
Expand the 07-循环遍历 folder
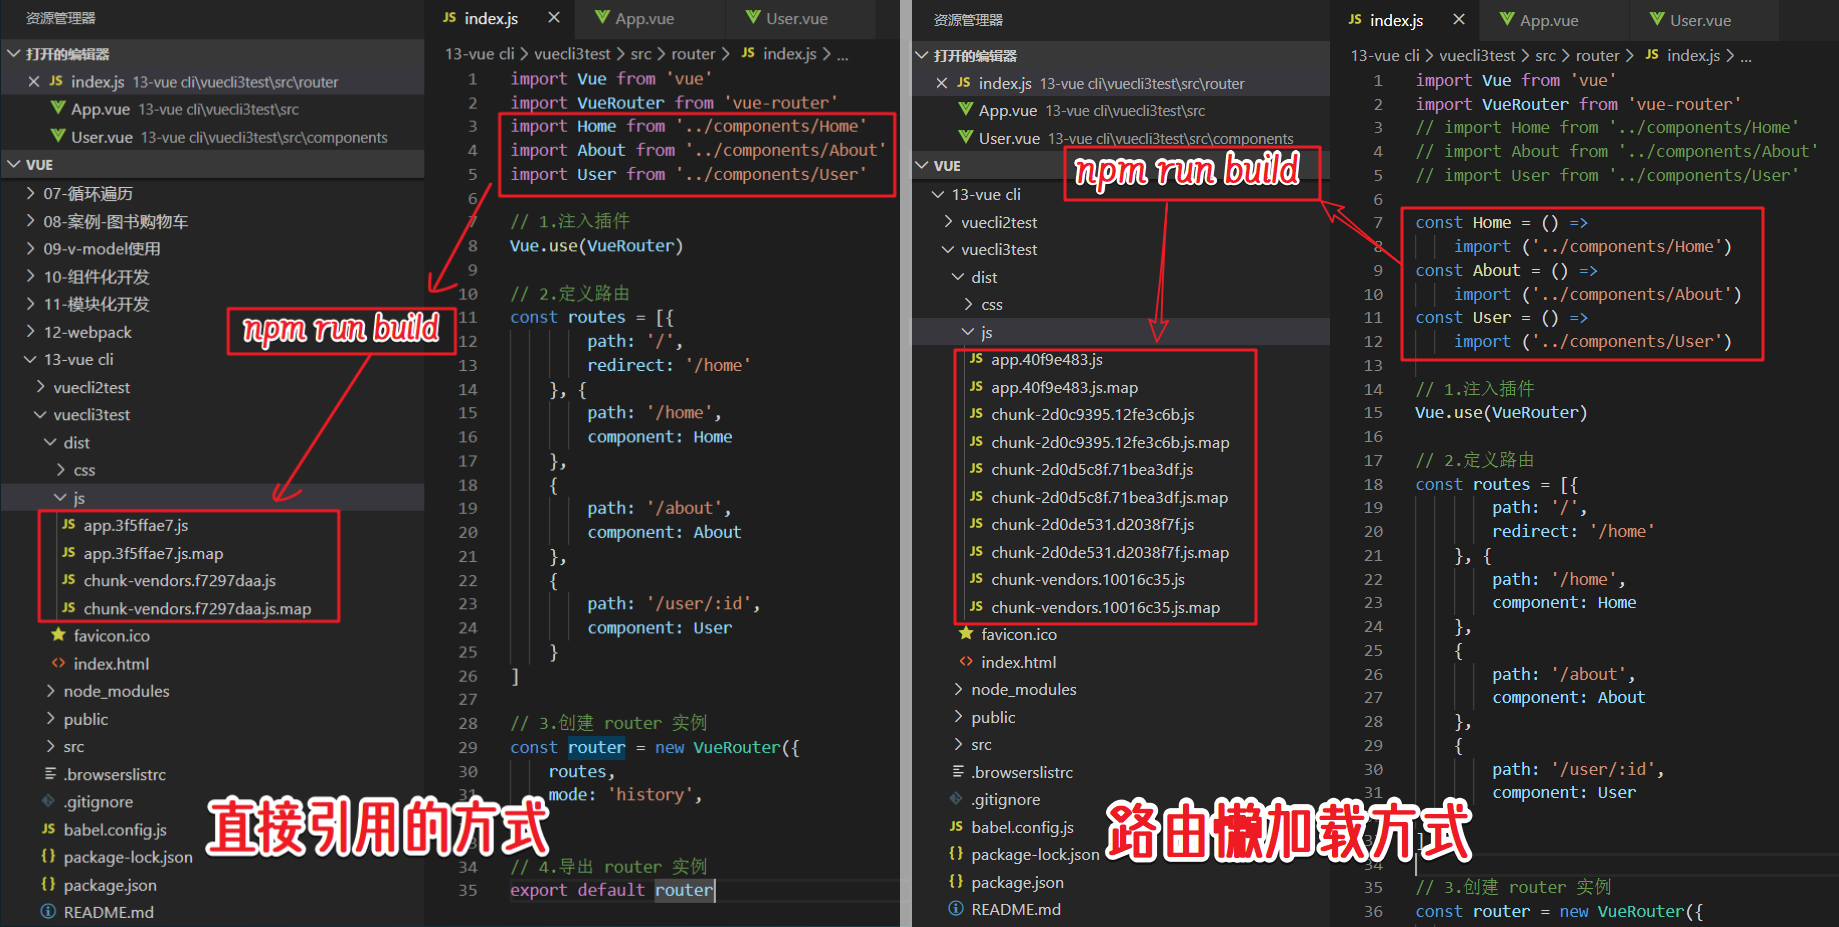pyautogui.click(x=31, y=193)
